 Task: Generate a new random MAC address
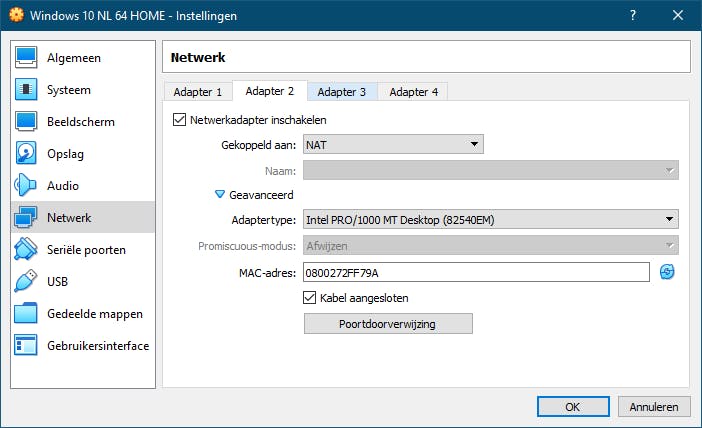[668, 272]
